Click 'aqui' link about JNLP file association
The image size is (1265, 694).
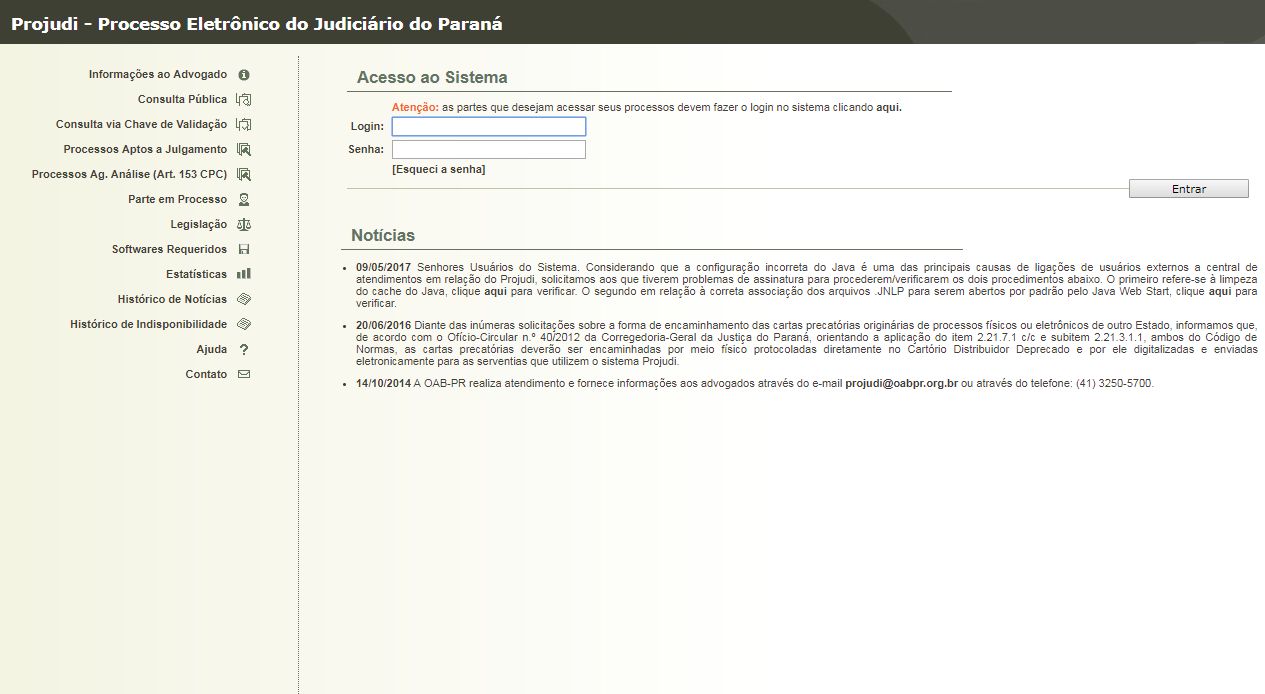coord(1220,292)
